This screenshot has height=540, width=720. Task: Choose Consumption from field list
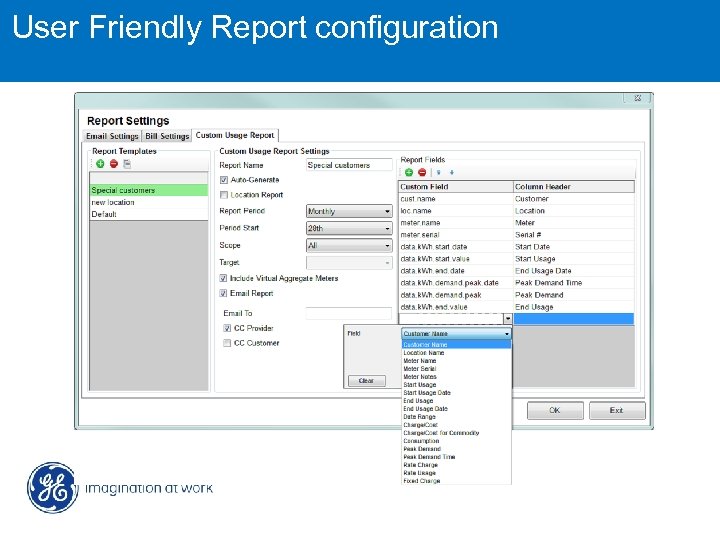point(456,441)
